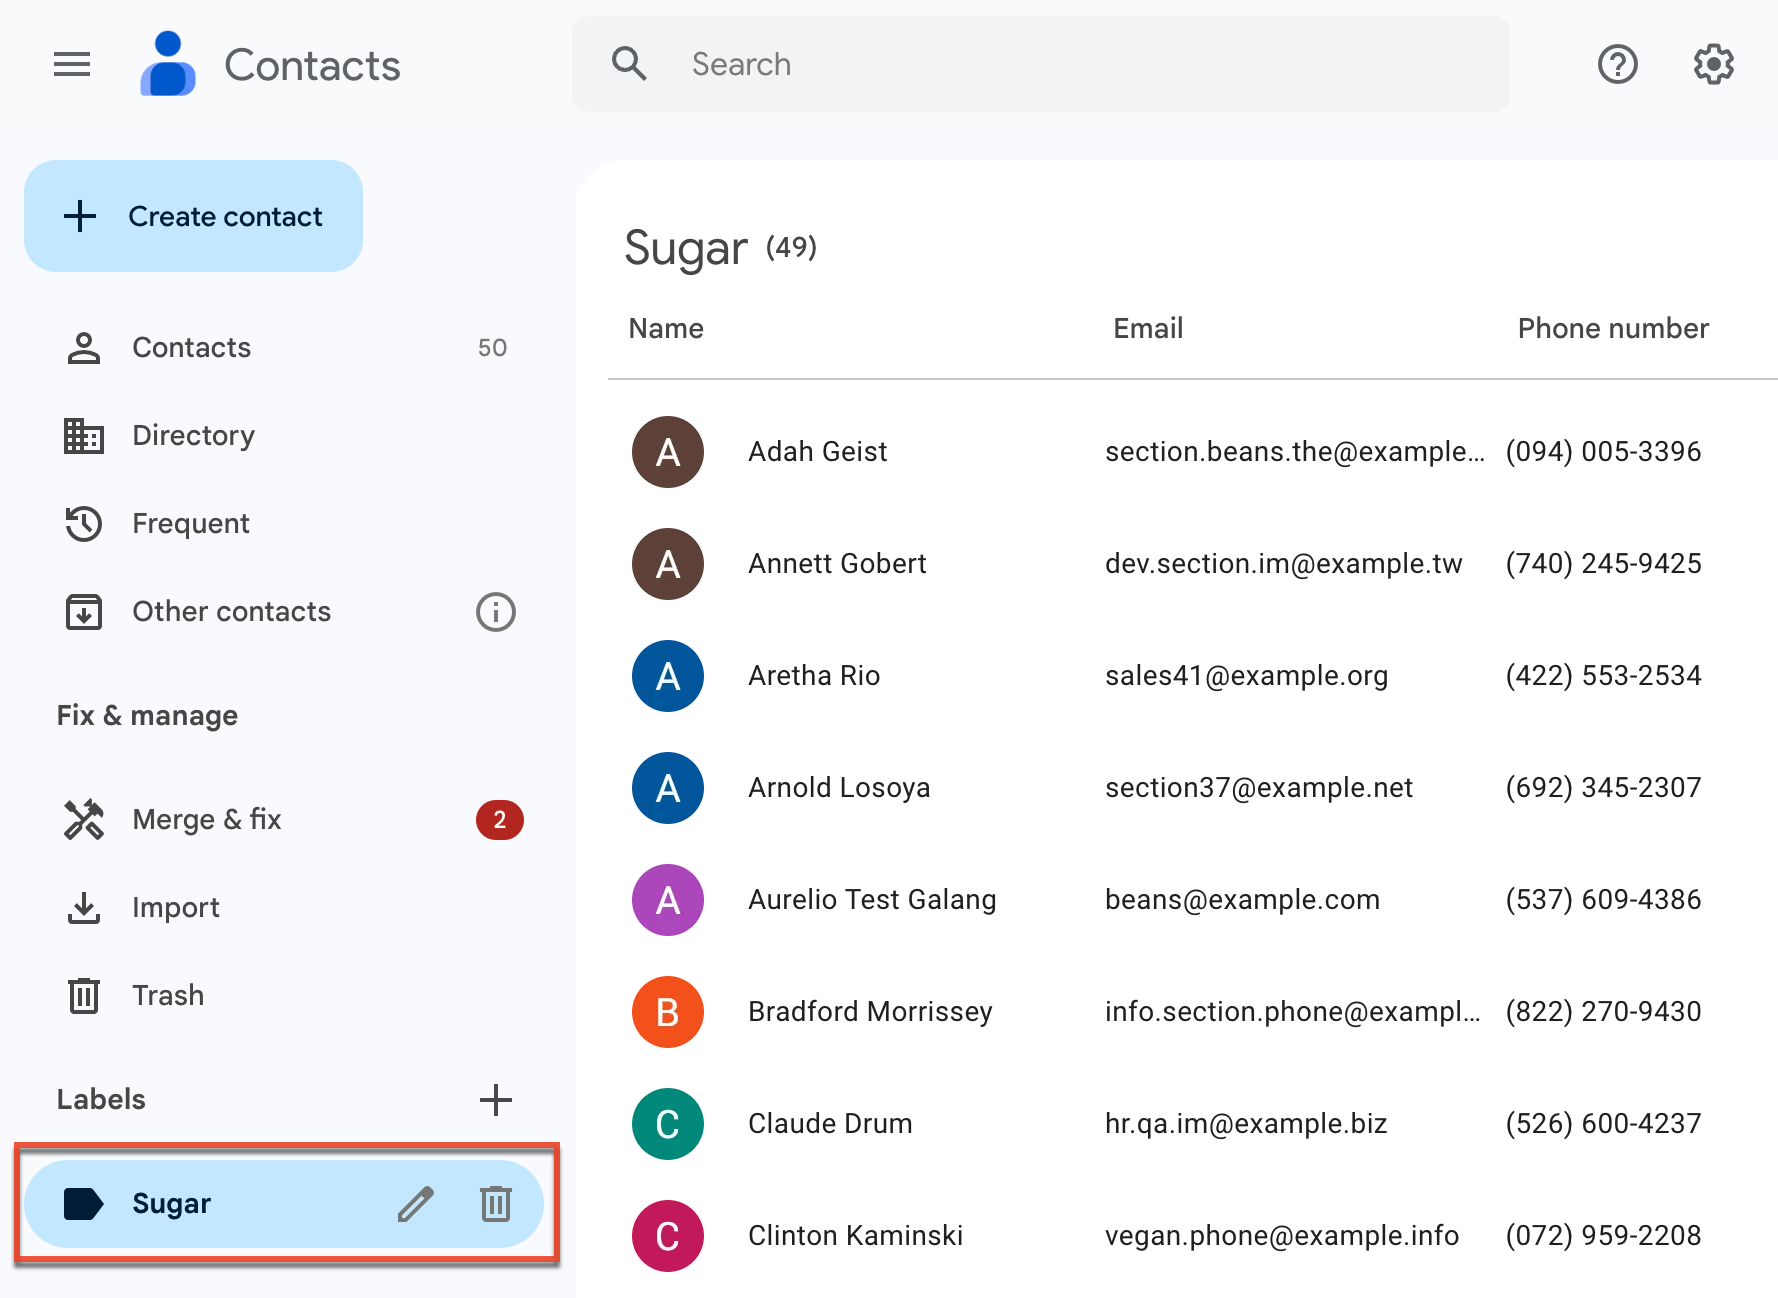The height and width of the screenshot is (1298, 1778).
Task: View the Other contacts section
Action: tap(232, 611)
